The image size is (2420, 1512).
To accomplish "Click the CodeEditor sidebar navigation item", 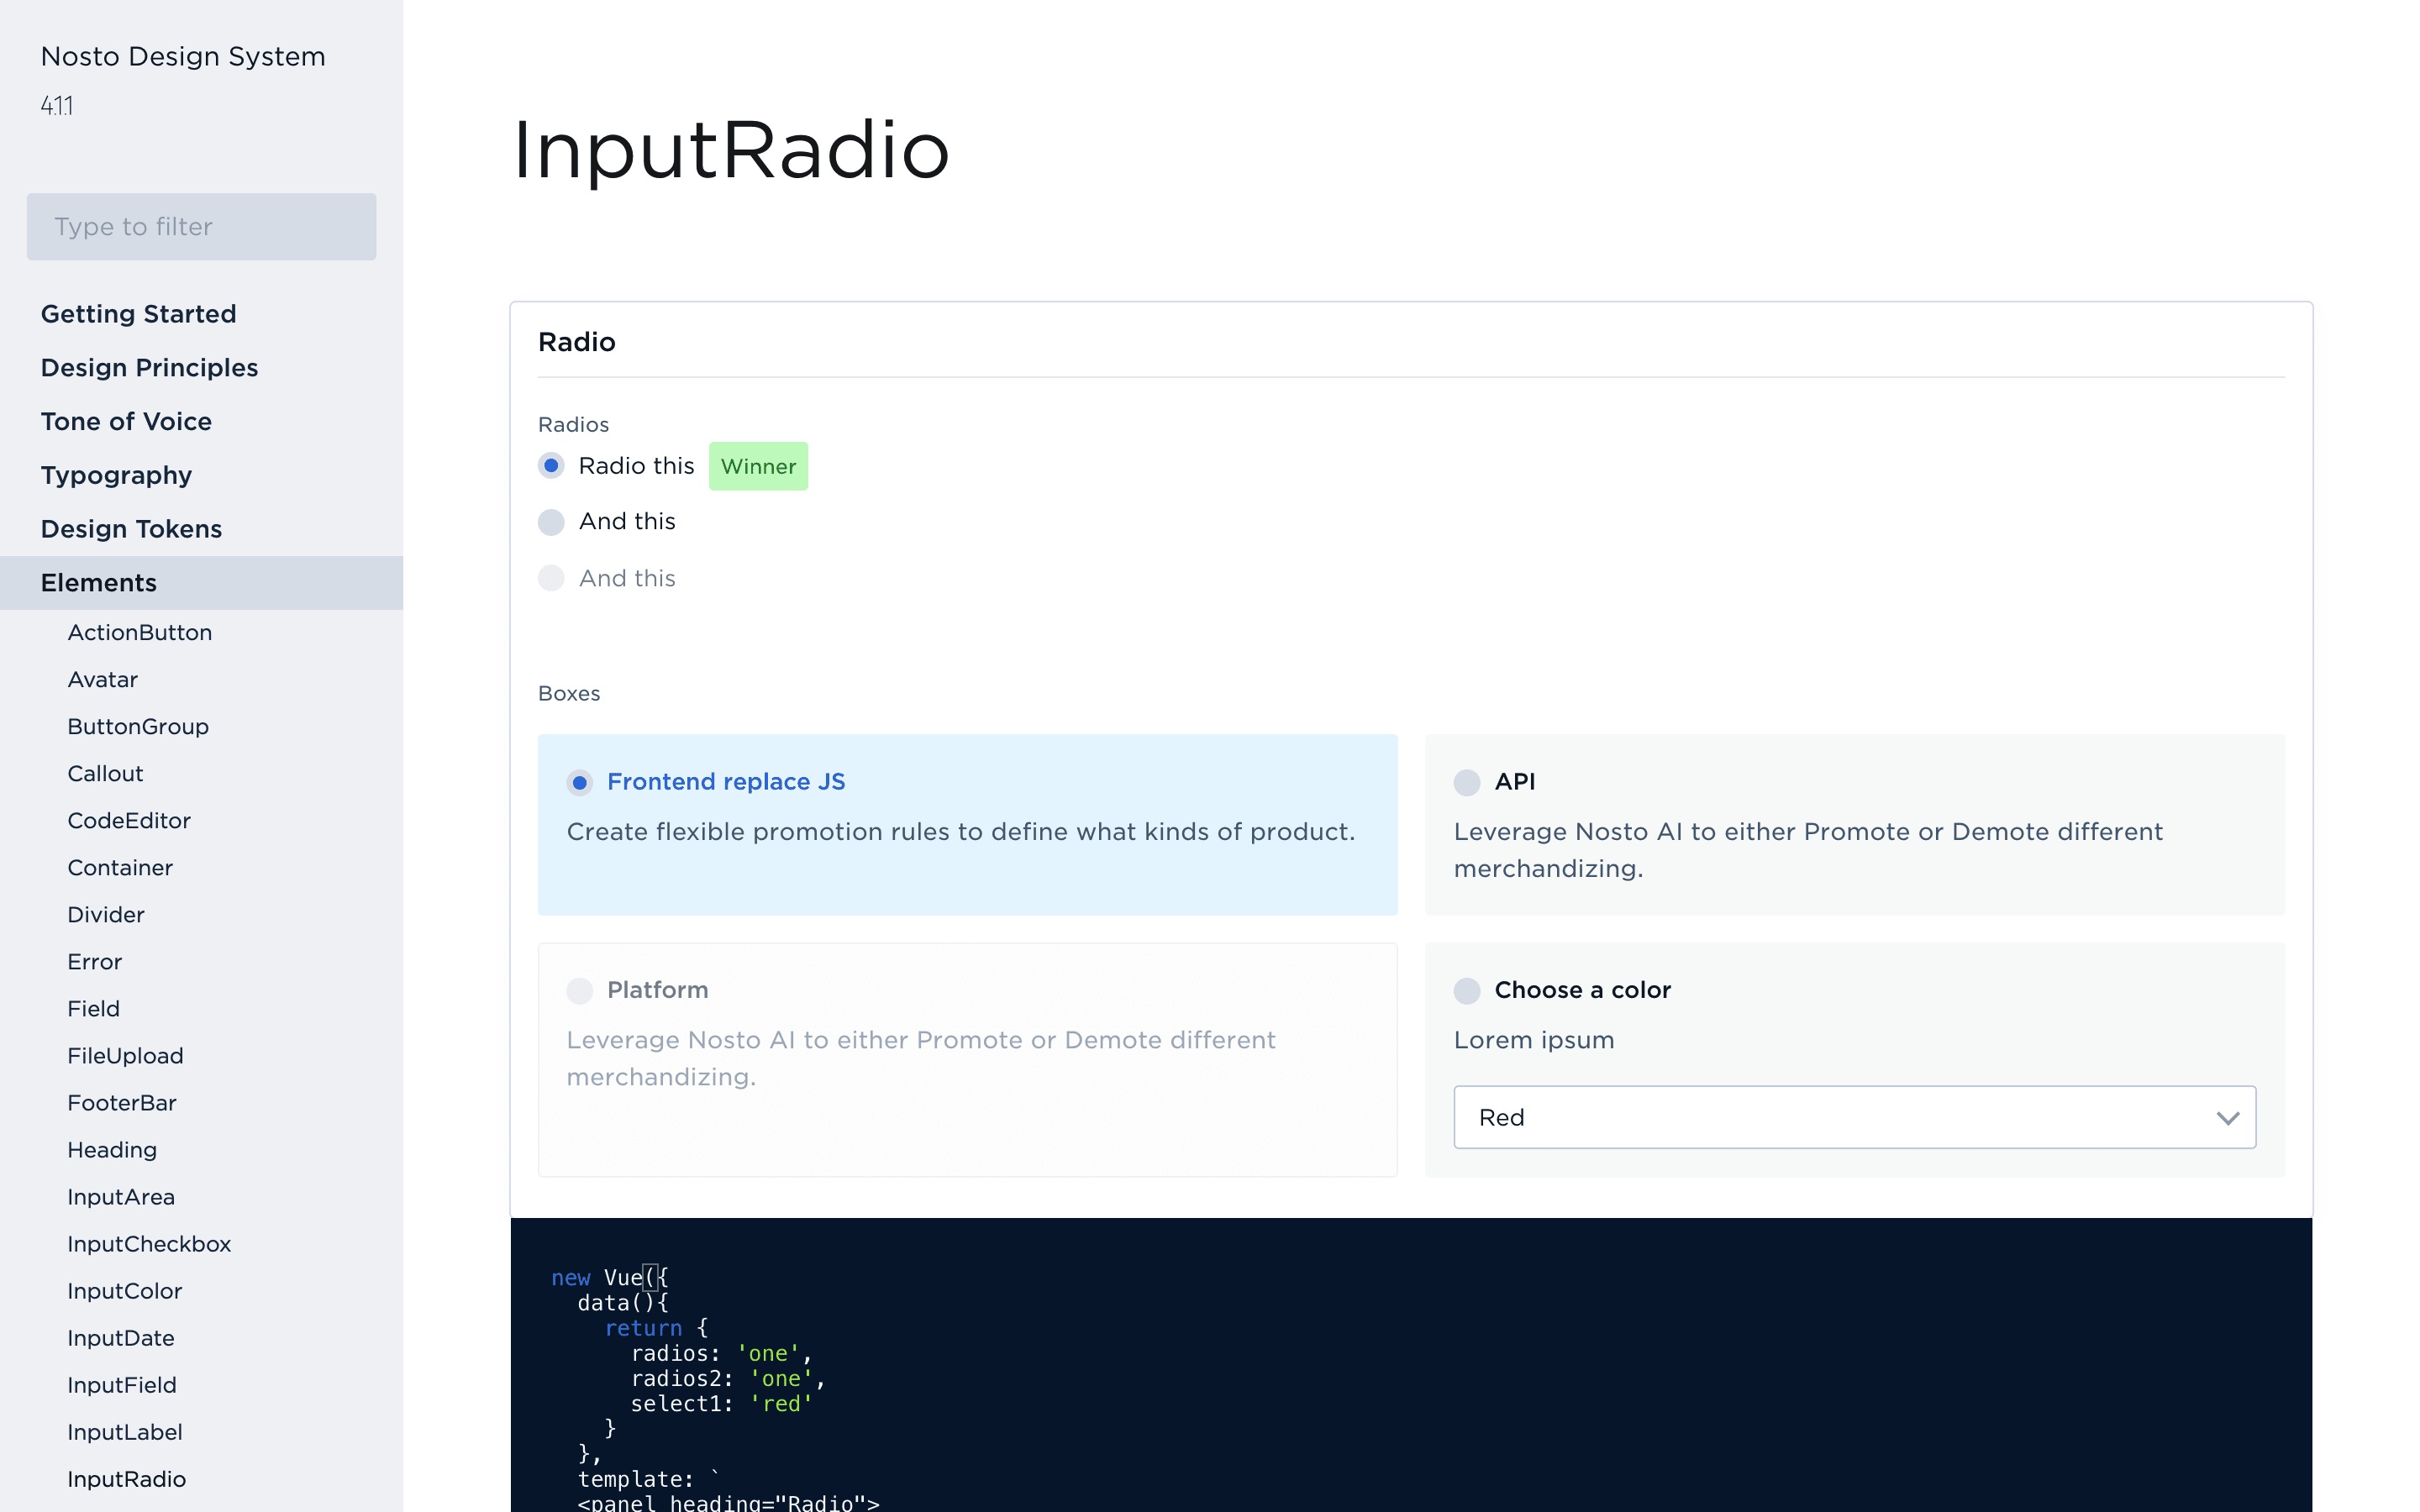I will tap(129, 821).
